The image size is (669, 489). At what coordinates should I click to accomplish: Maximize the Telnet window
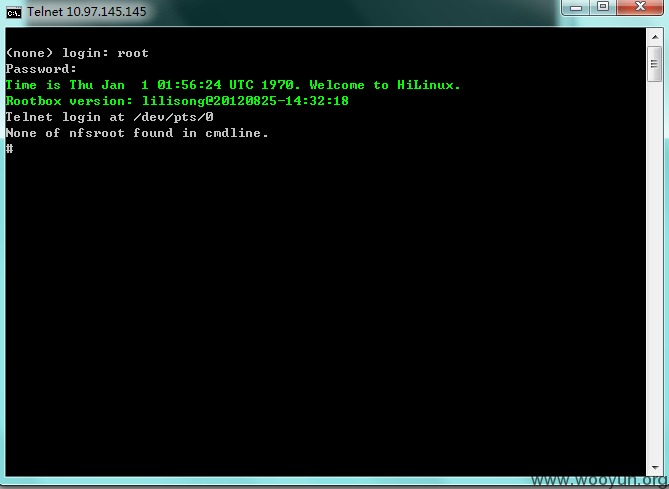(x=603, y=7)
